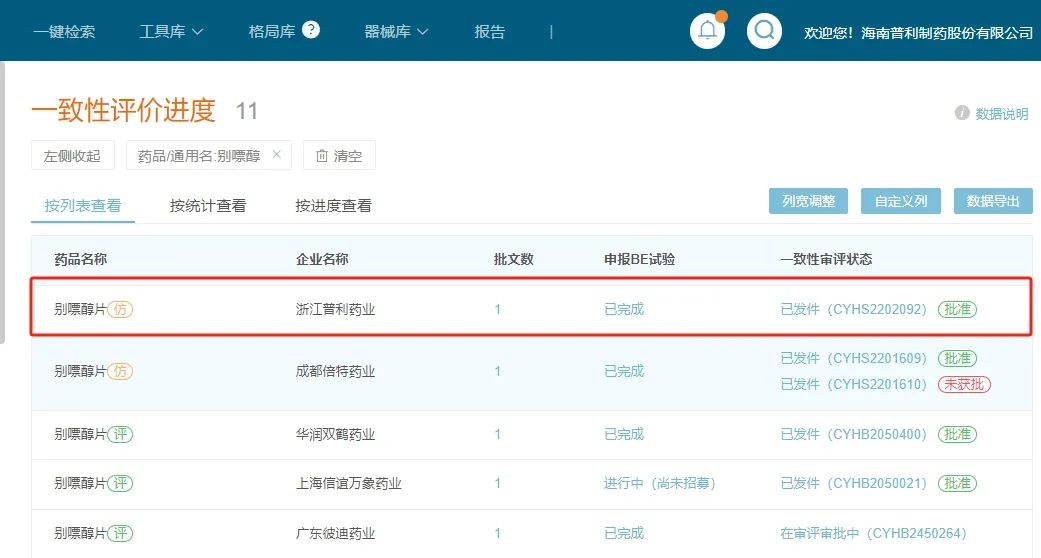The height and width of the screenshot is (558, 1041).
Task: Click the 数据导出 button
Action: point(992,201)
